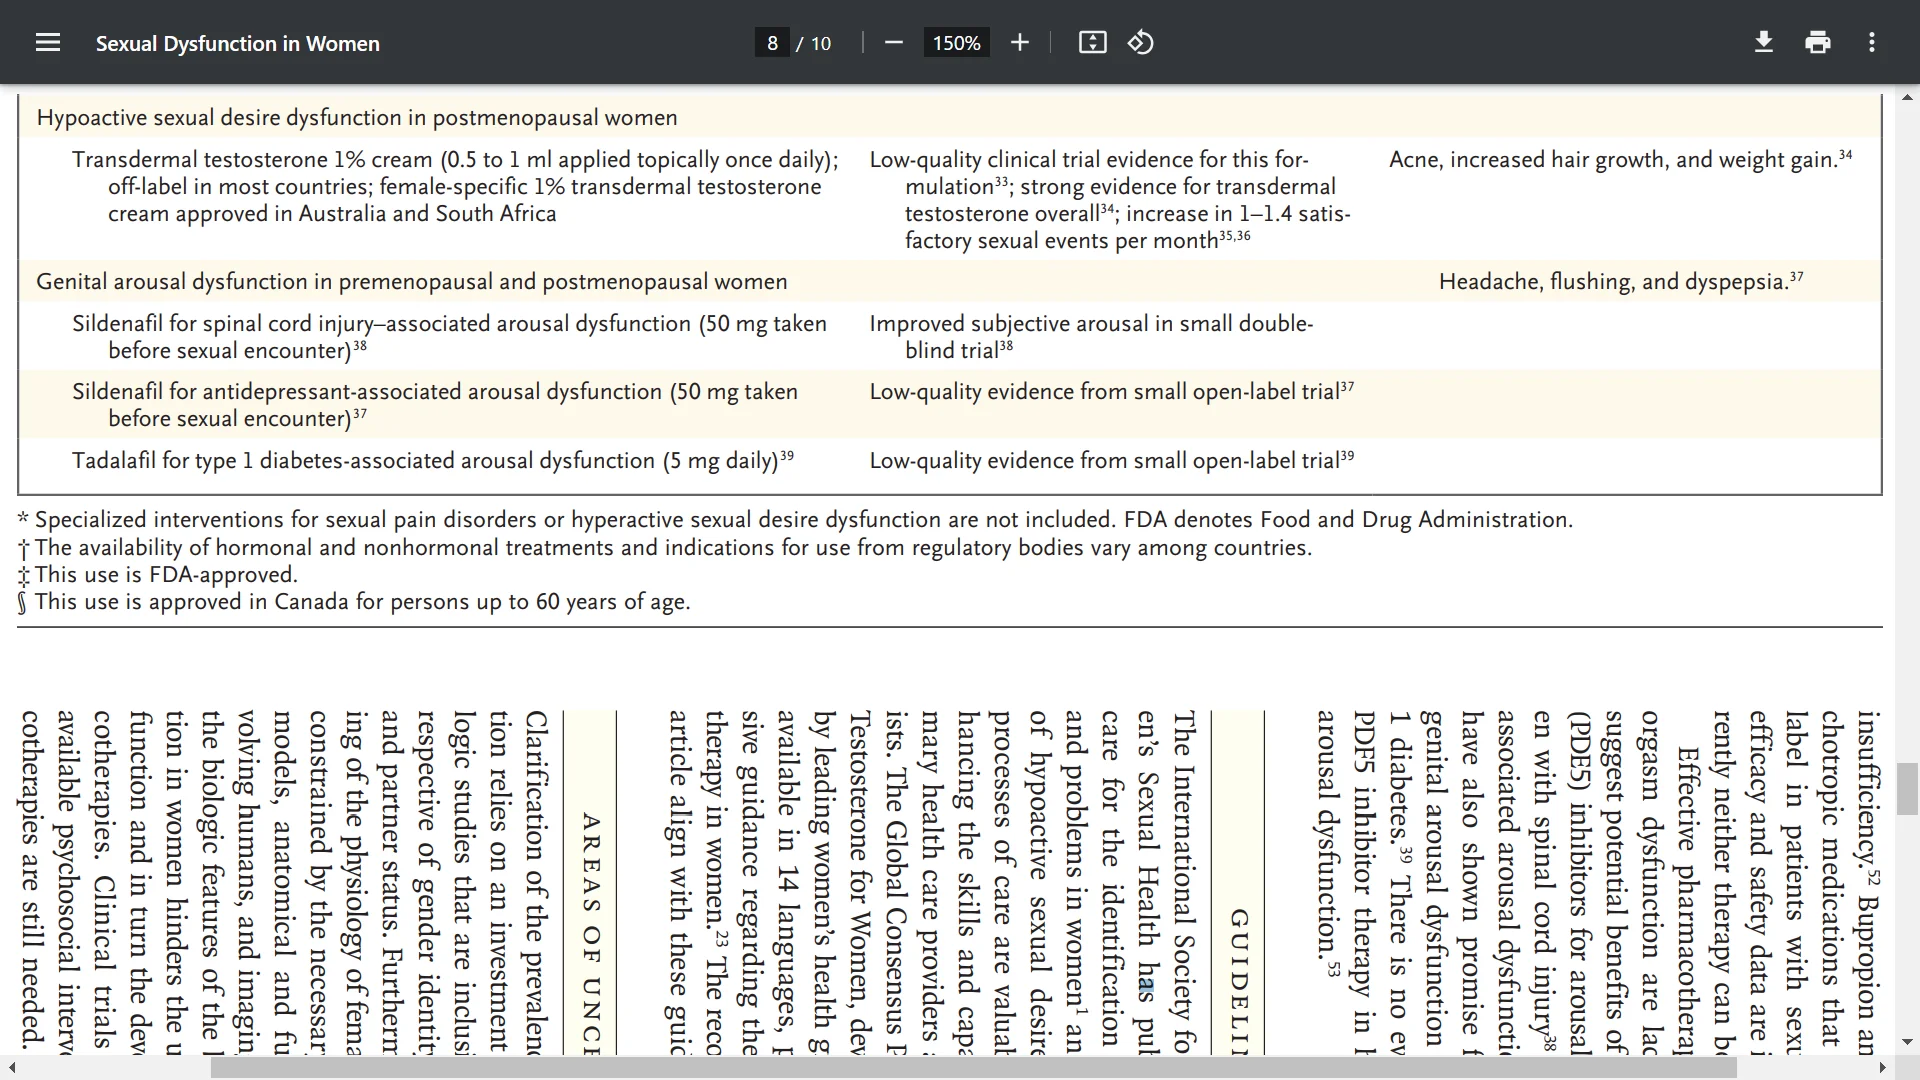The width and height of the screenshot is (1920, 1080).
Task: Click 'Tadalafil for type 1 diabetes-associated' row
Action: 432,460
